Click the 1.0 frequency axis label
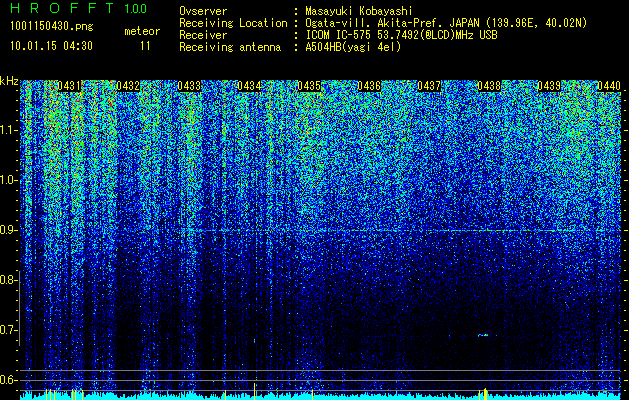 [9, 180]
